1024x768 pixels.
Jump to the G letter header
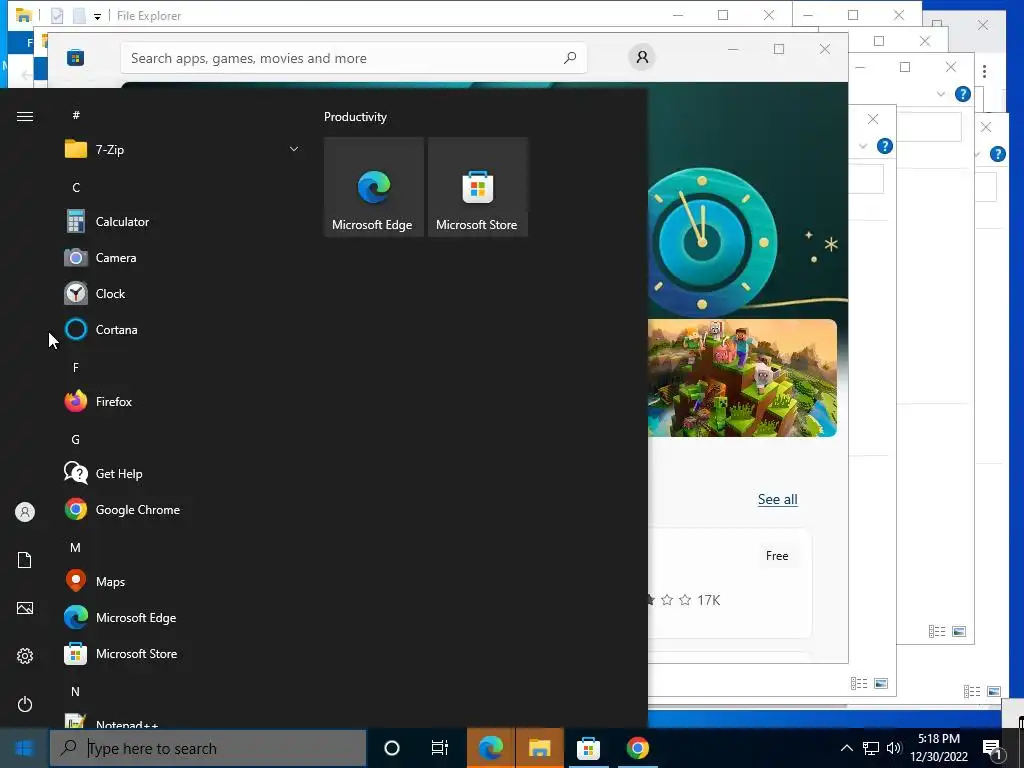click(76, 440)
